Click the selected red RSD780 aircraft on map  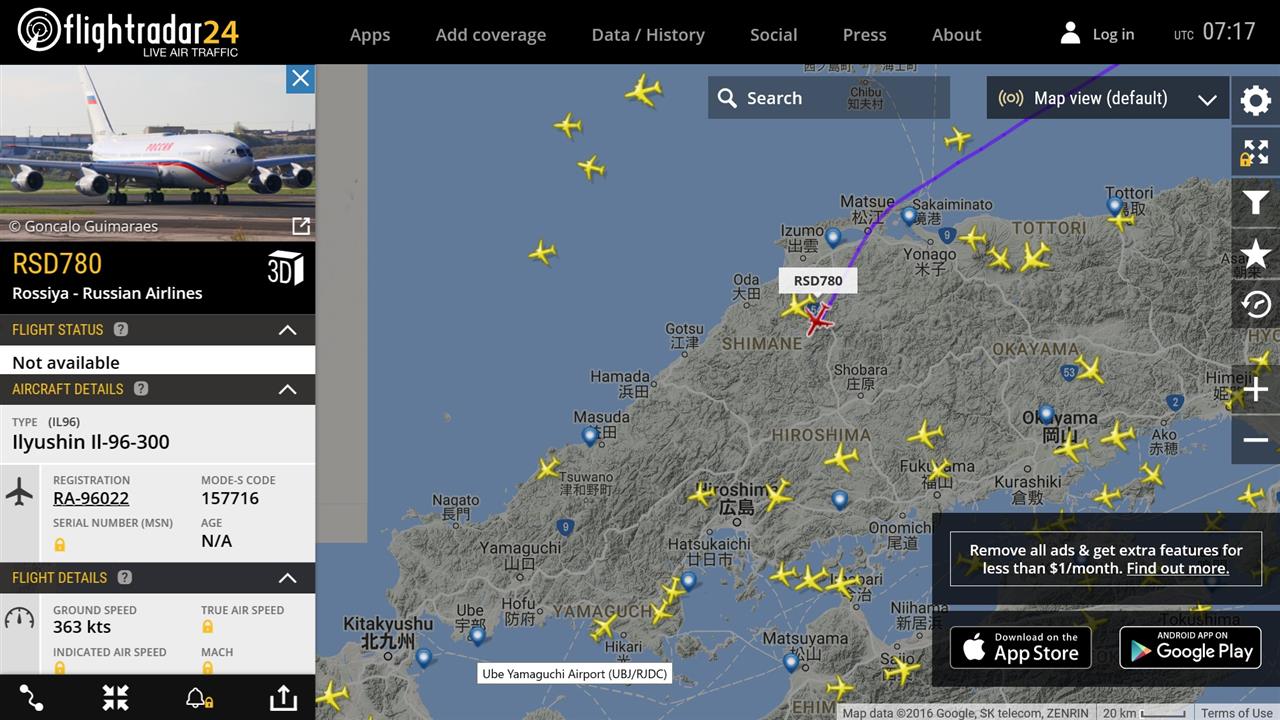(818, 320)
